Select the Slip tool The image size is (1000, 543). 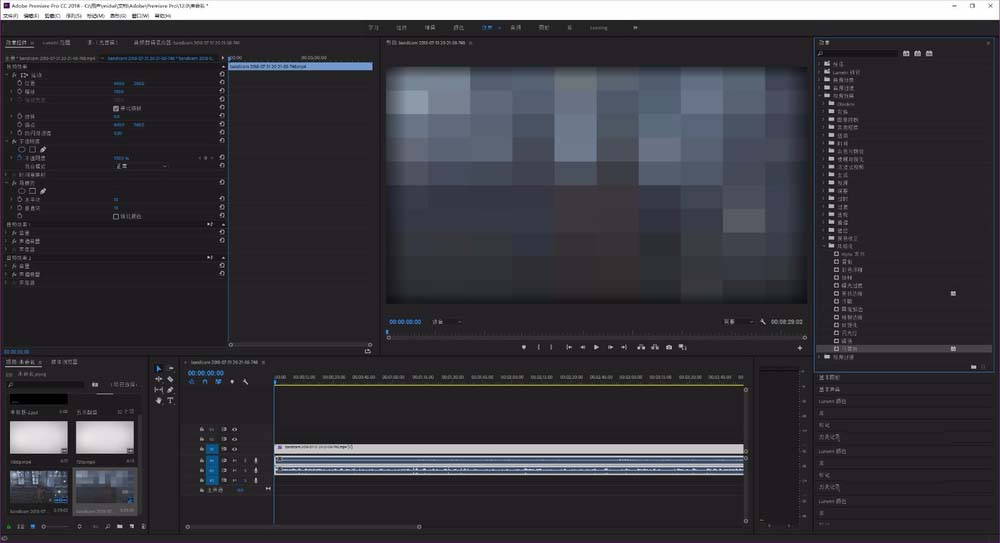[159, 390]
